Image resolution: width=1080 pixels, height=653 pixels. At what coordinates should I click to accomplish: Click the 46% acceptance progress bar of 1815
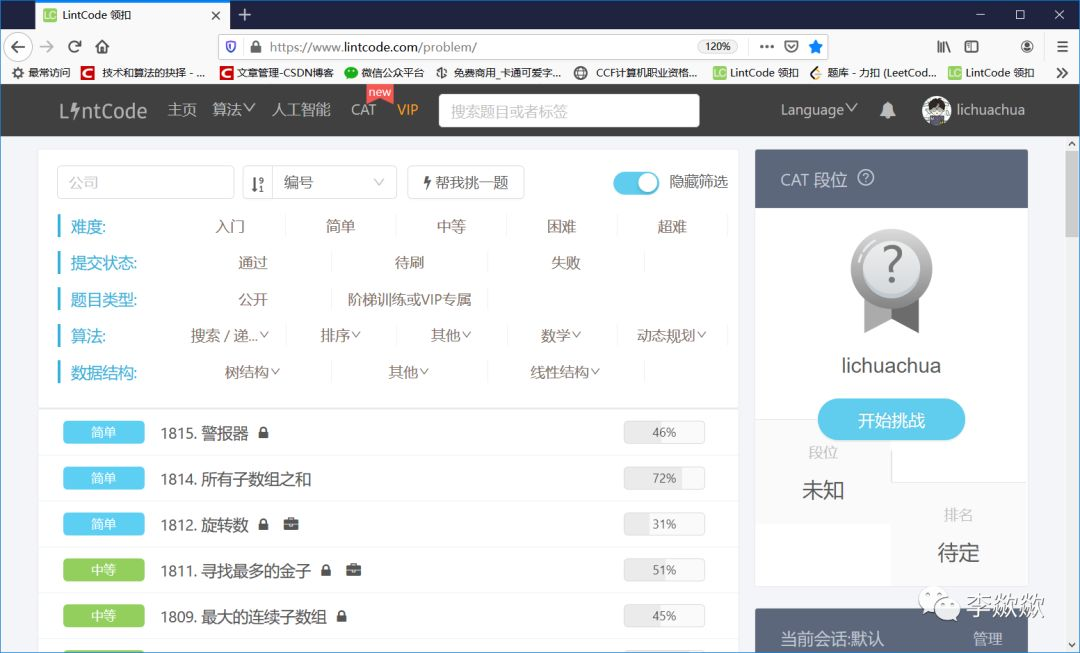(x=663, y=431)
